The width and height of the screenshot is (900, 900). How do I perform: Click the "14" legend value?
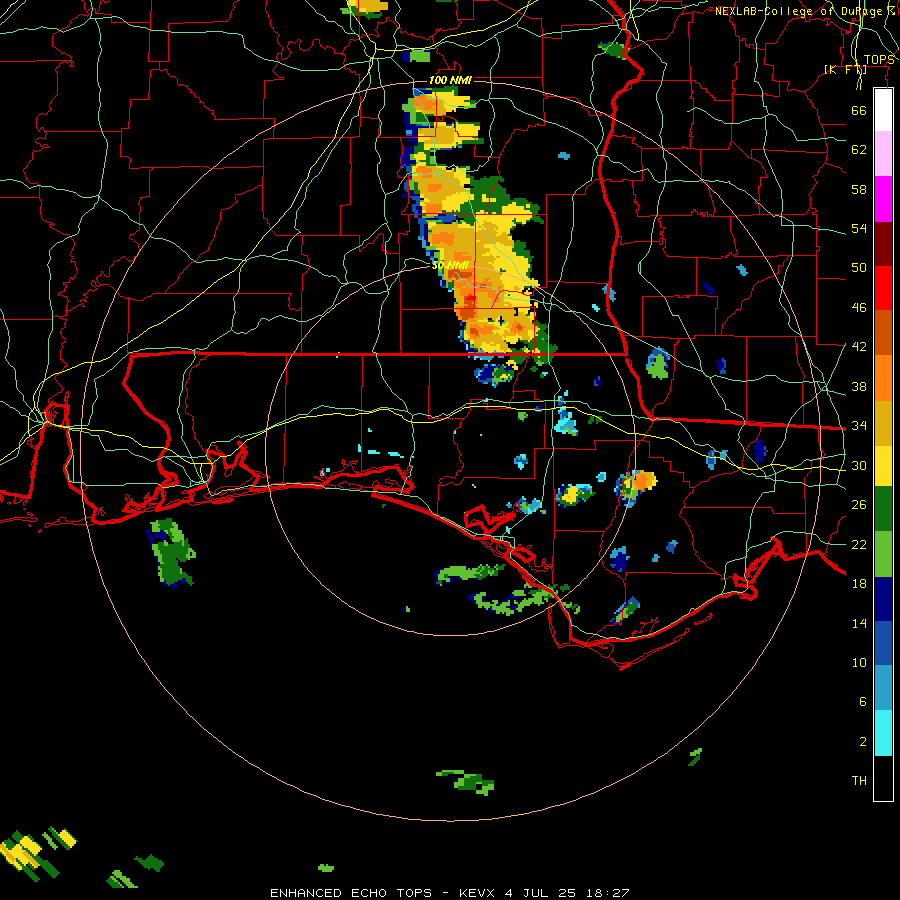(x=859, y=623)
